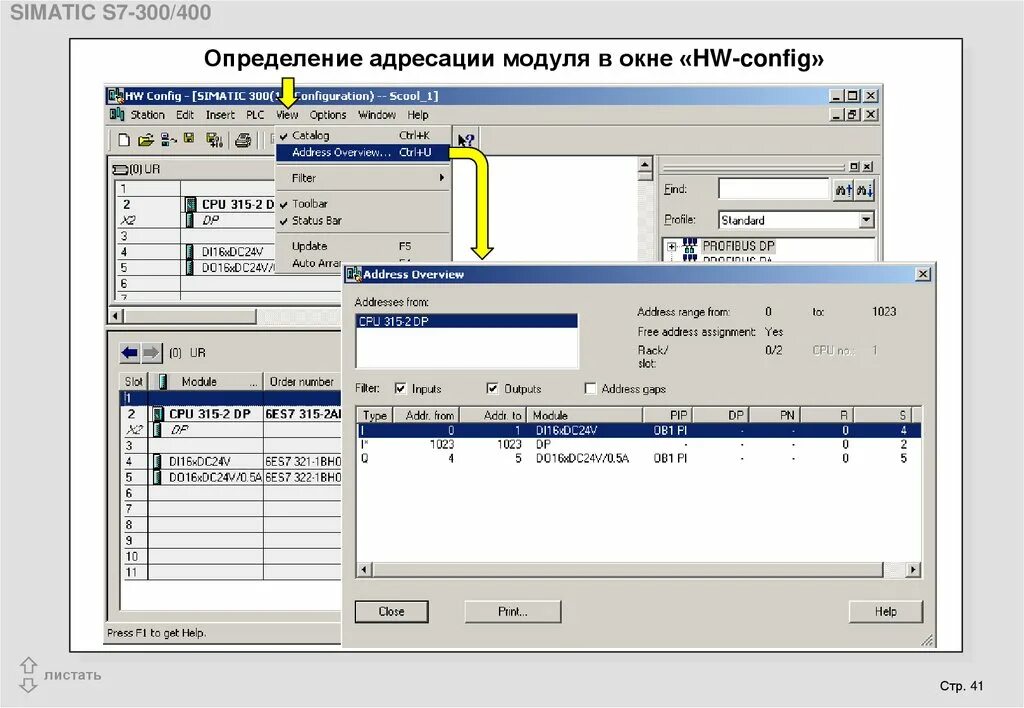This screenshot has height=708, width=1024.
Task: Select the Update menu entry
Action: coord(362,246)
